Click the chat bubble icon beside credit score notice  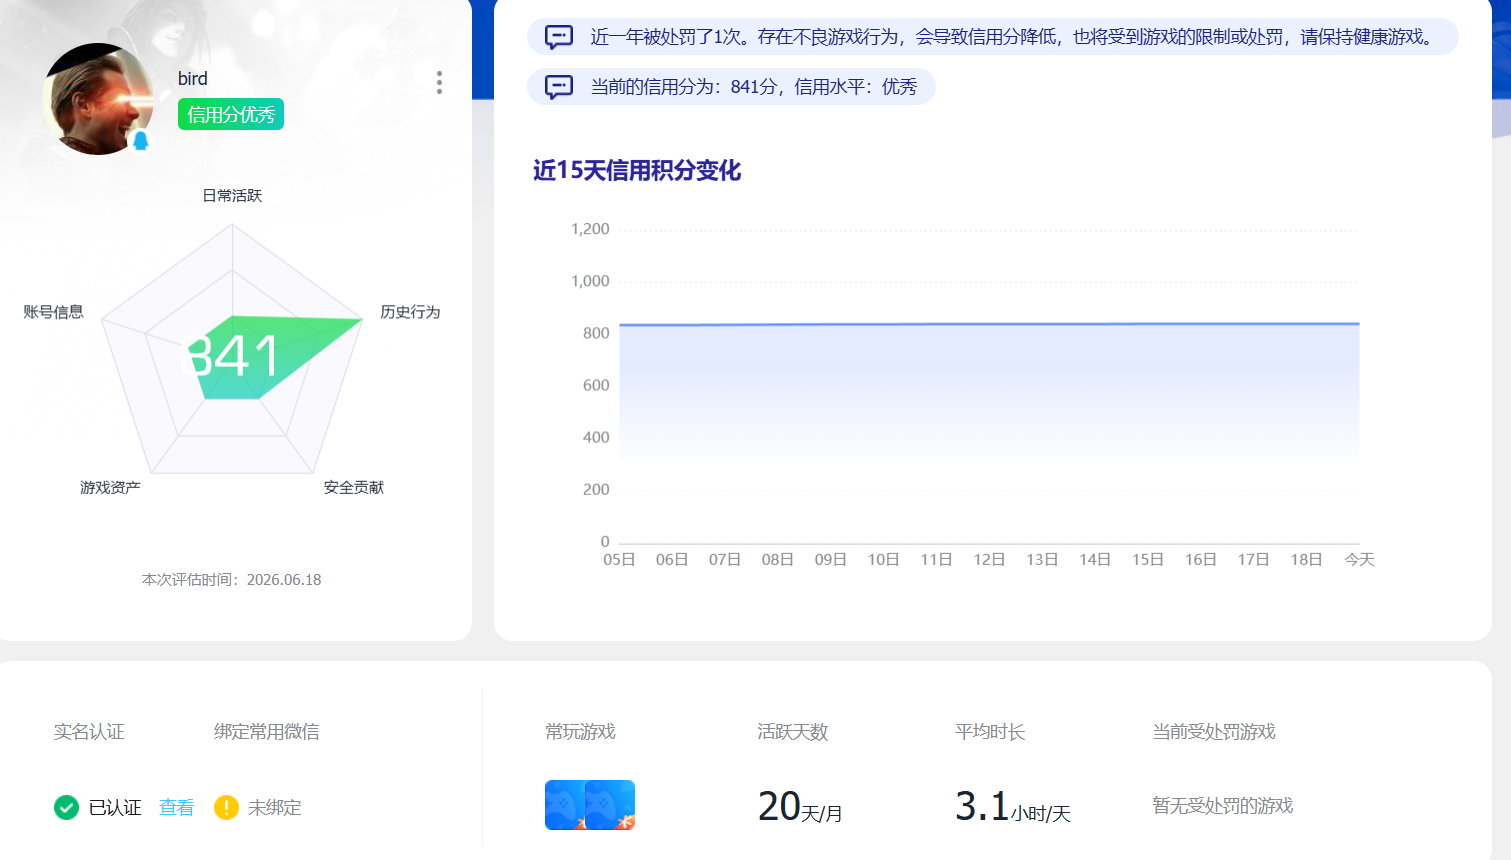point(559,87)
